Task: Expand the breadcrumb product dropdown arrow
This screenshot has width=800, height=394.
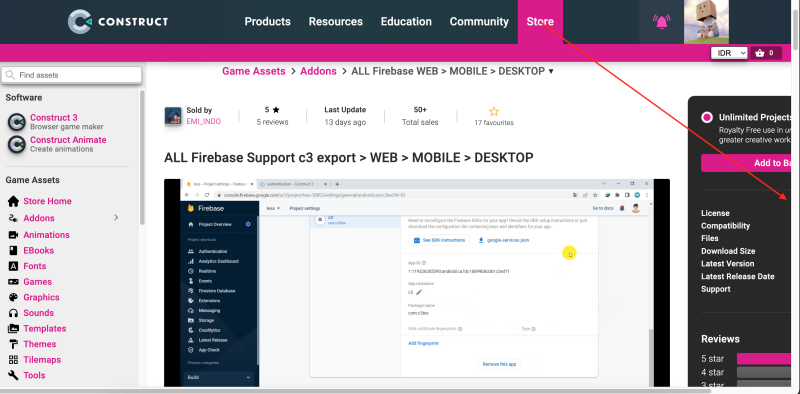Action: pyautogui.click(x=551, y=71)
